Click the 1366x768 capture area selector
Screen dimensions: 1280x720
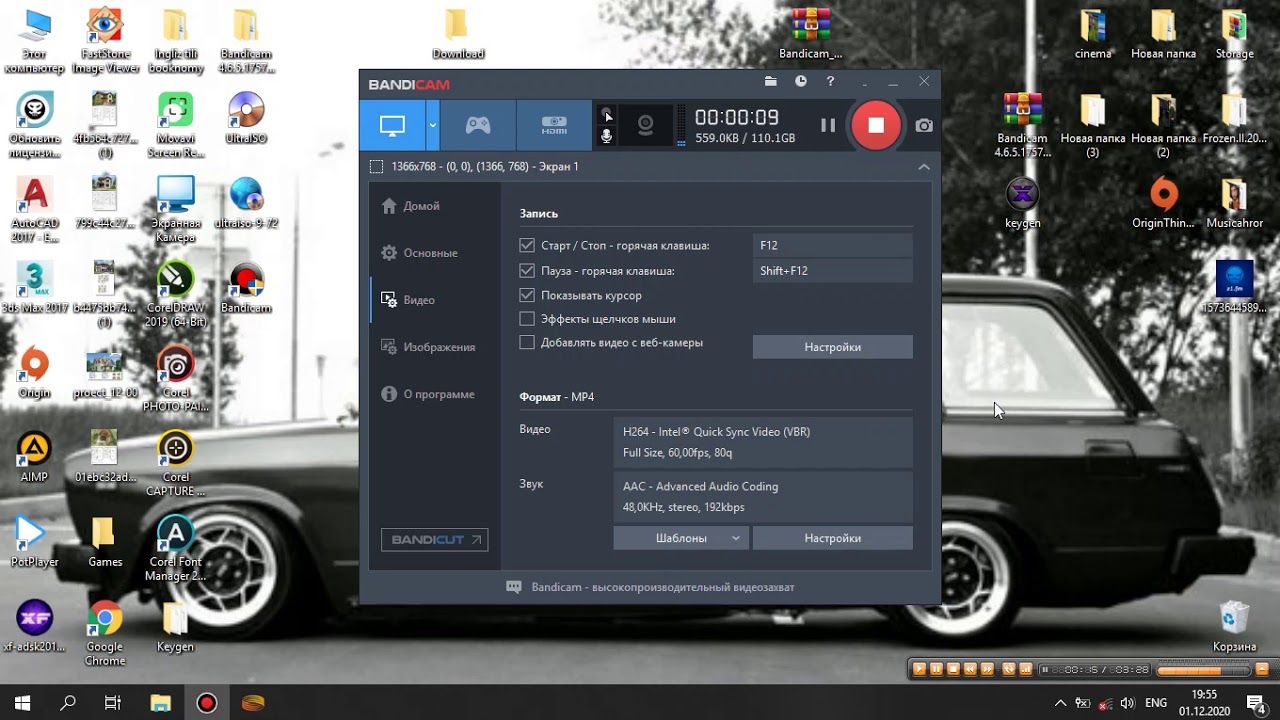coord(474,167)
